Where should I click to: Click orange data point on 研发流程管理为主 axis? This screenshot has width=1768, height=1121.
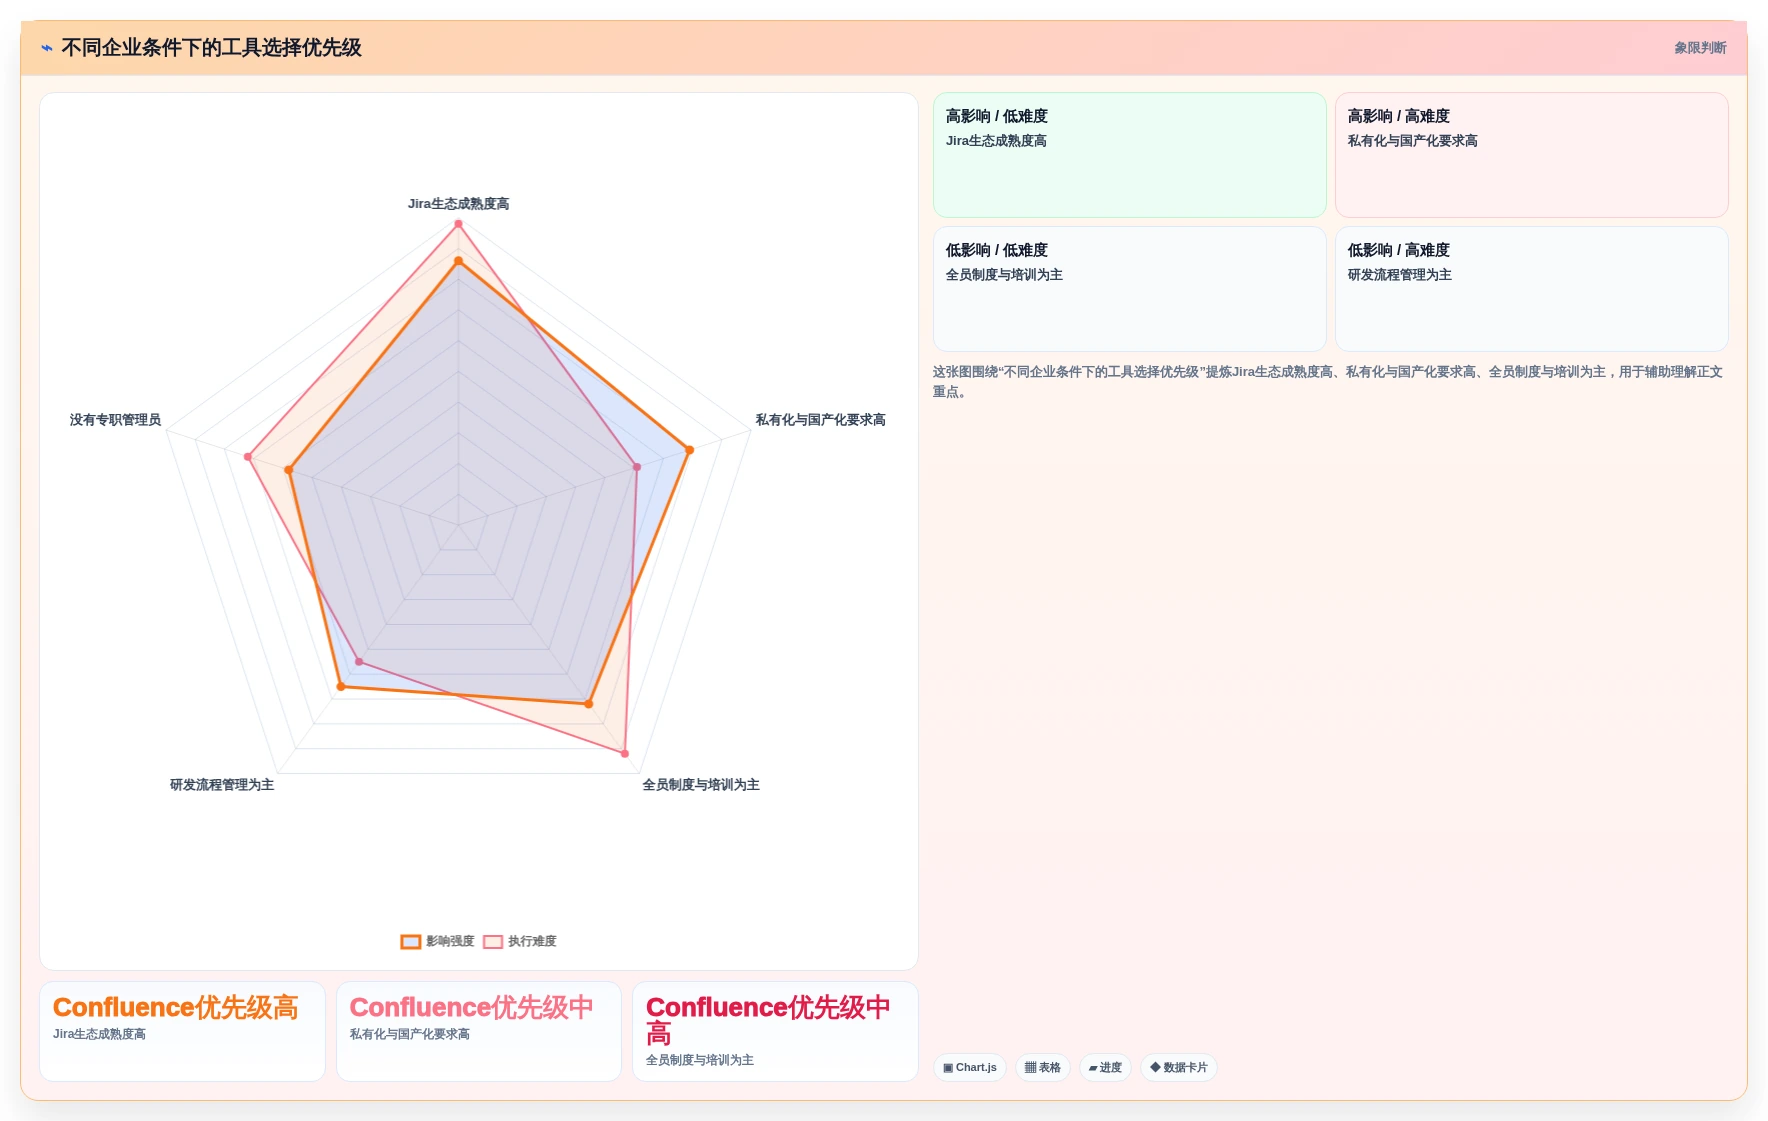pyautogui.click(x=341, y=686)
